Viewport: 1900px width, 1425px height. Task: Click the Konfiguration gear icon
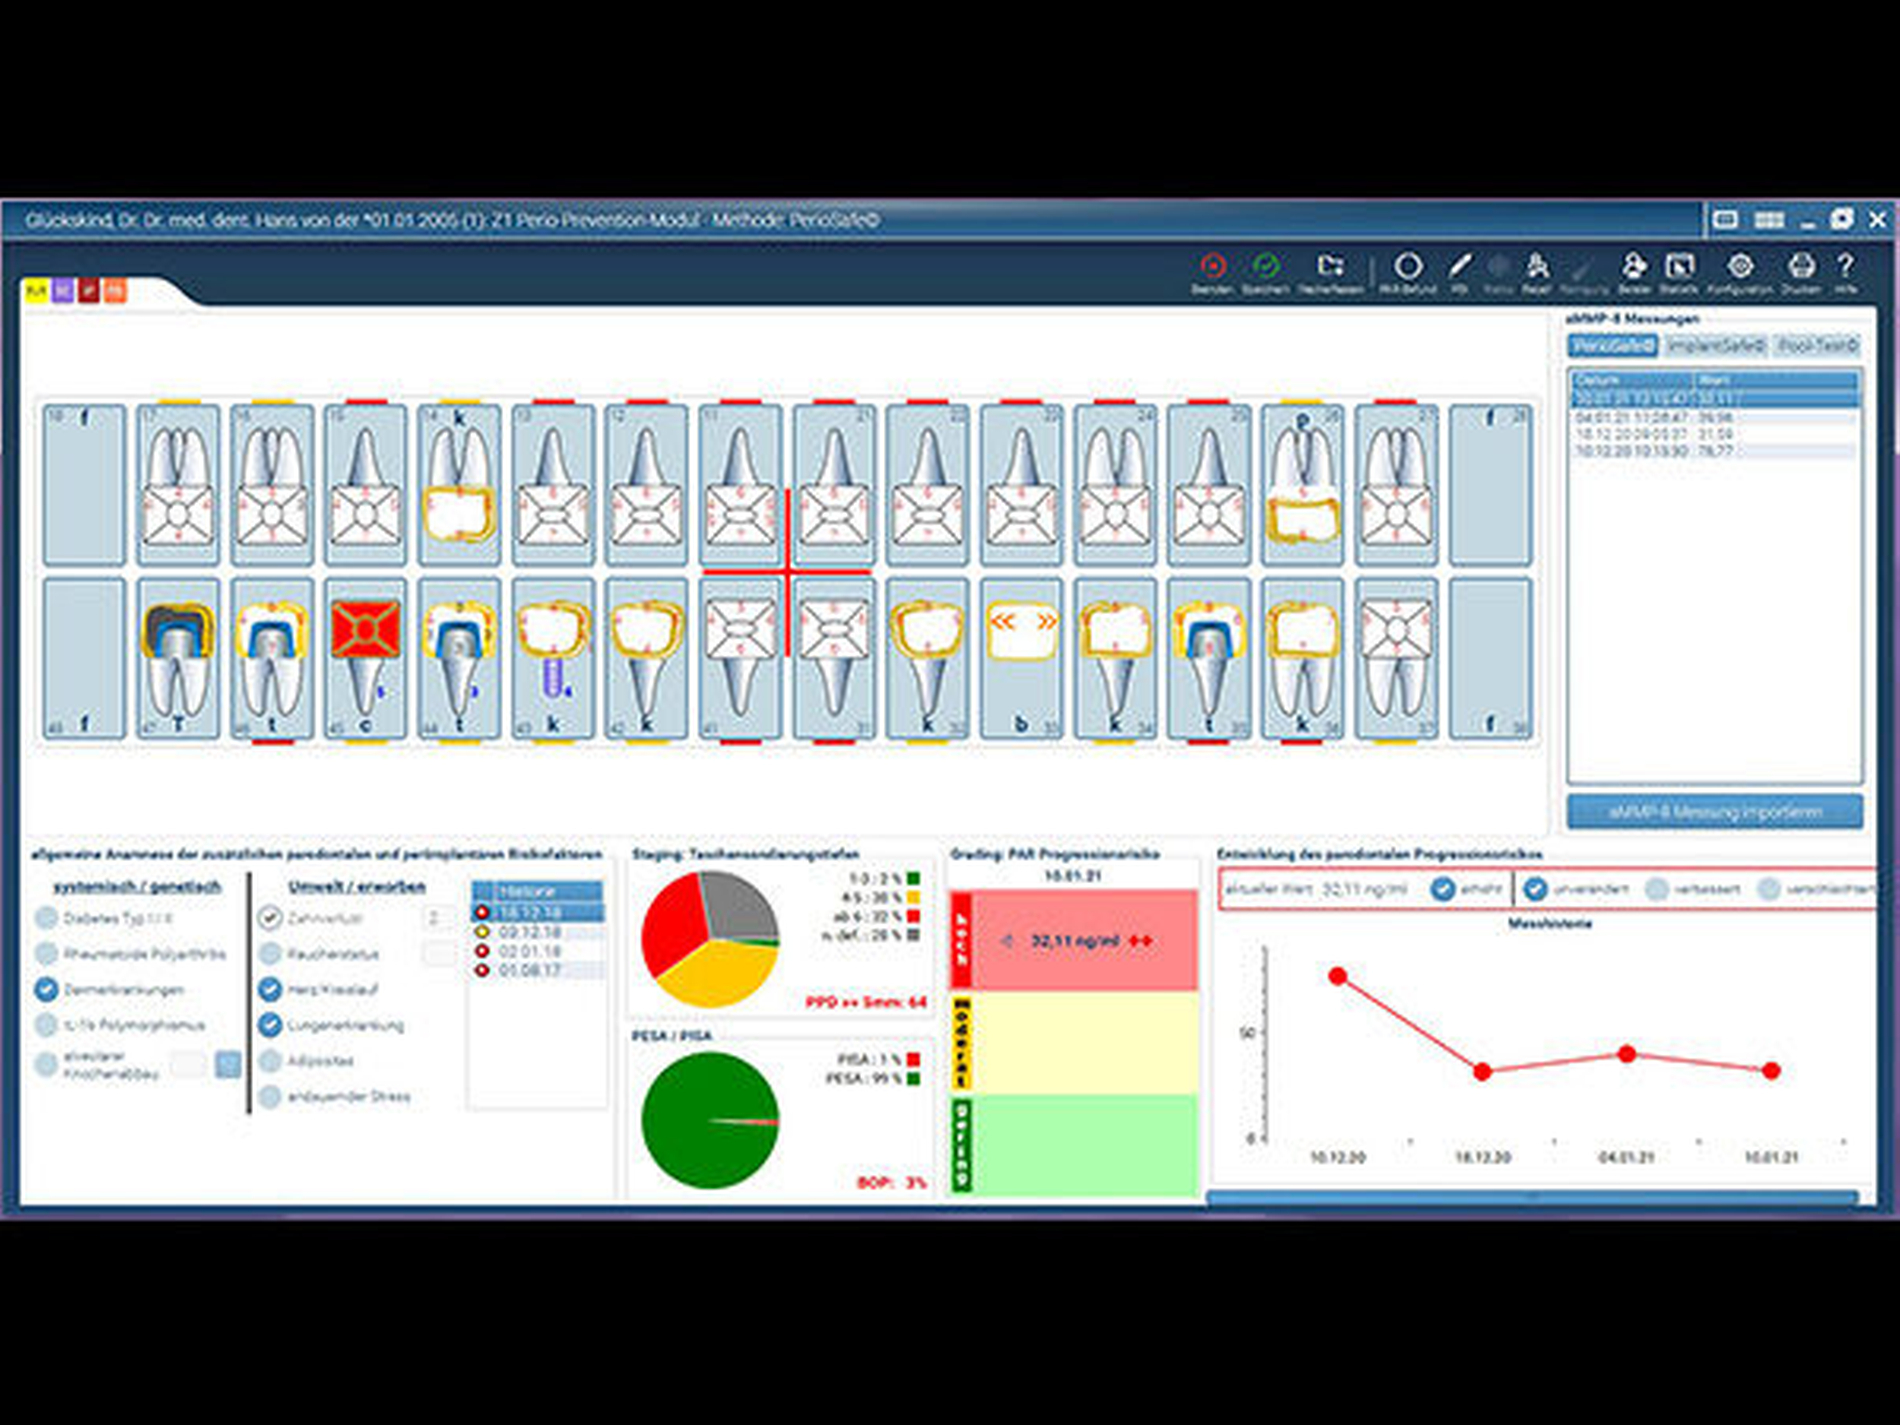click(x=1740, y=266)
